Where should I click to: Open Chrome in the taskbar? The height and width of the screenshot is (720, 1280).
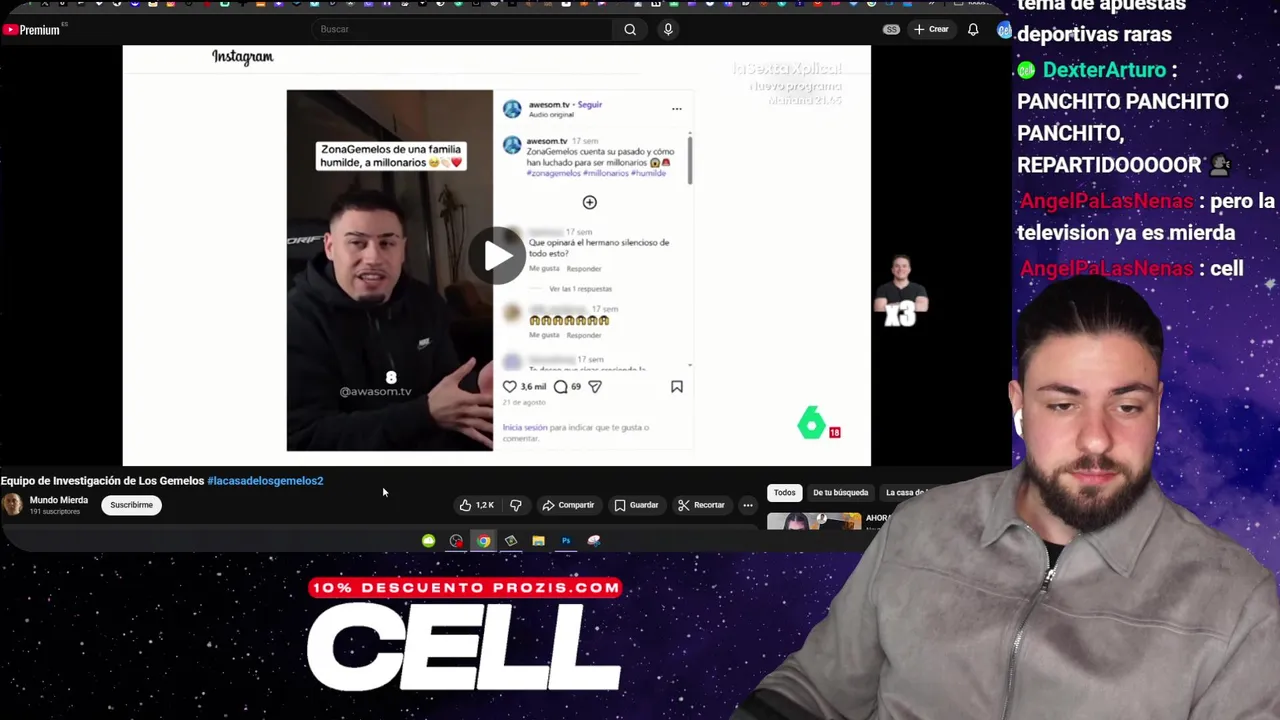pos(483,541)
